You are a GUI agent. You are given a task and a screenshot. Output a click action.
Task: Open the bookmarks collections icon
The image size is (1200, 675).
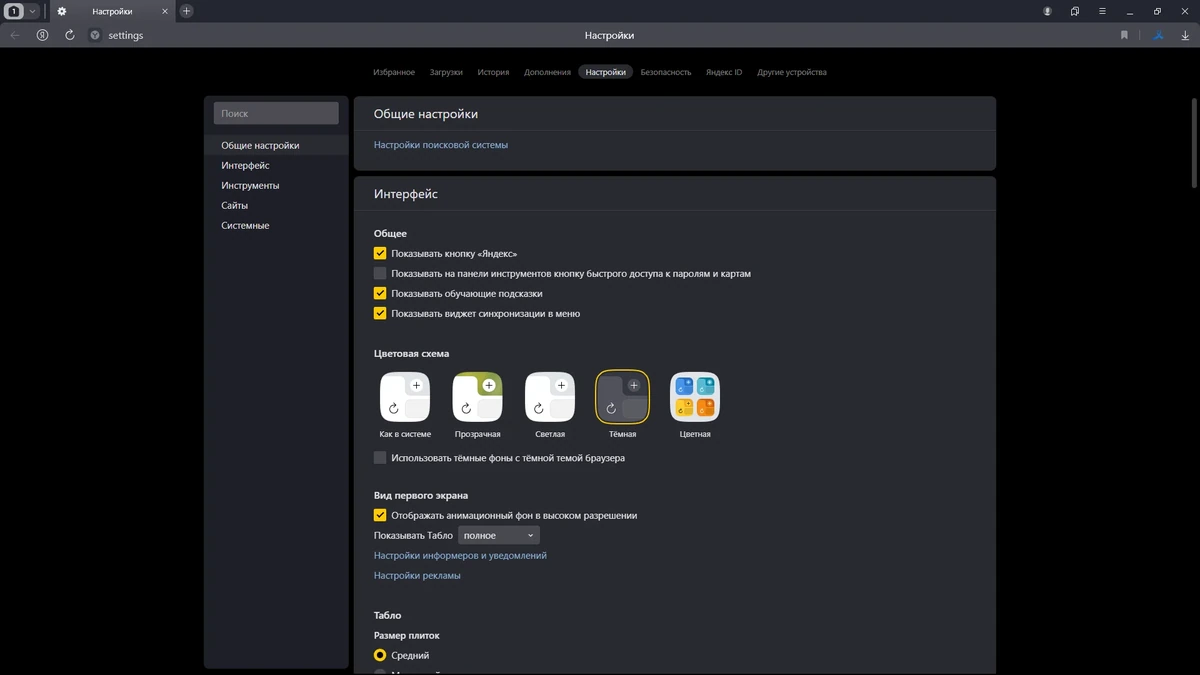pyautogui.click(x=1075, y=11)
